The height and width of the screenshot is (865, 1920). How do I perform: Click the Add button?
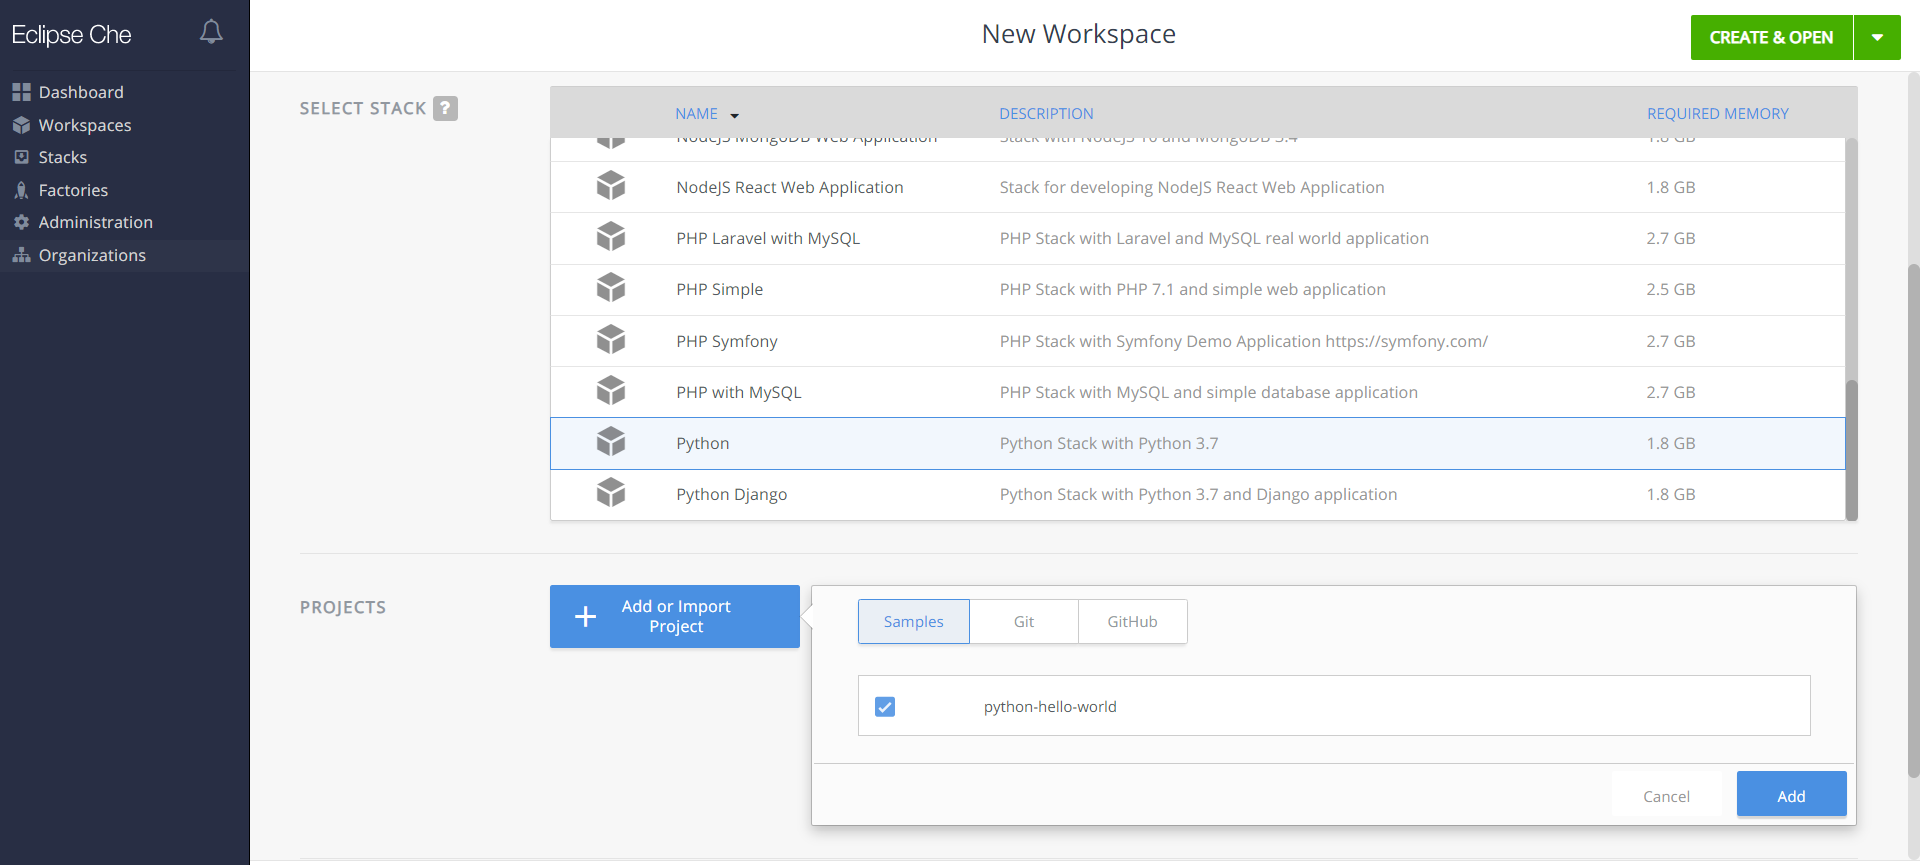point(1791,796)
